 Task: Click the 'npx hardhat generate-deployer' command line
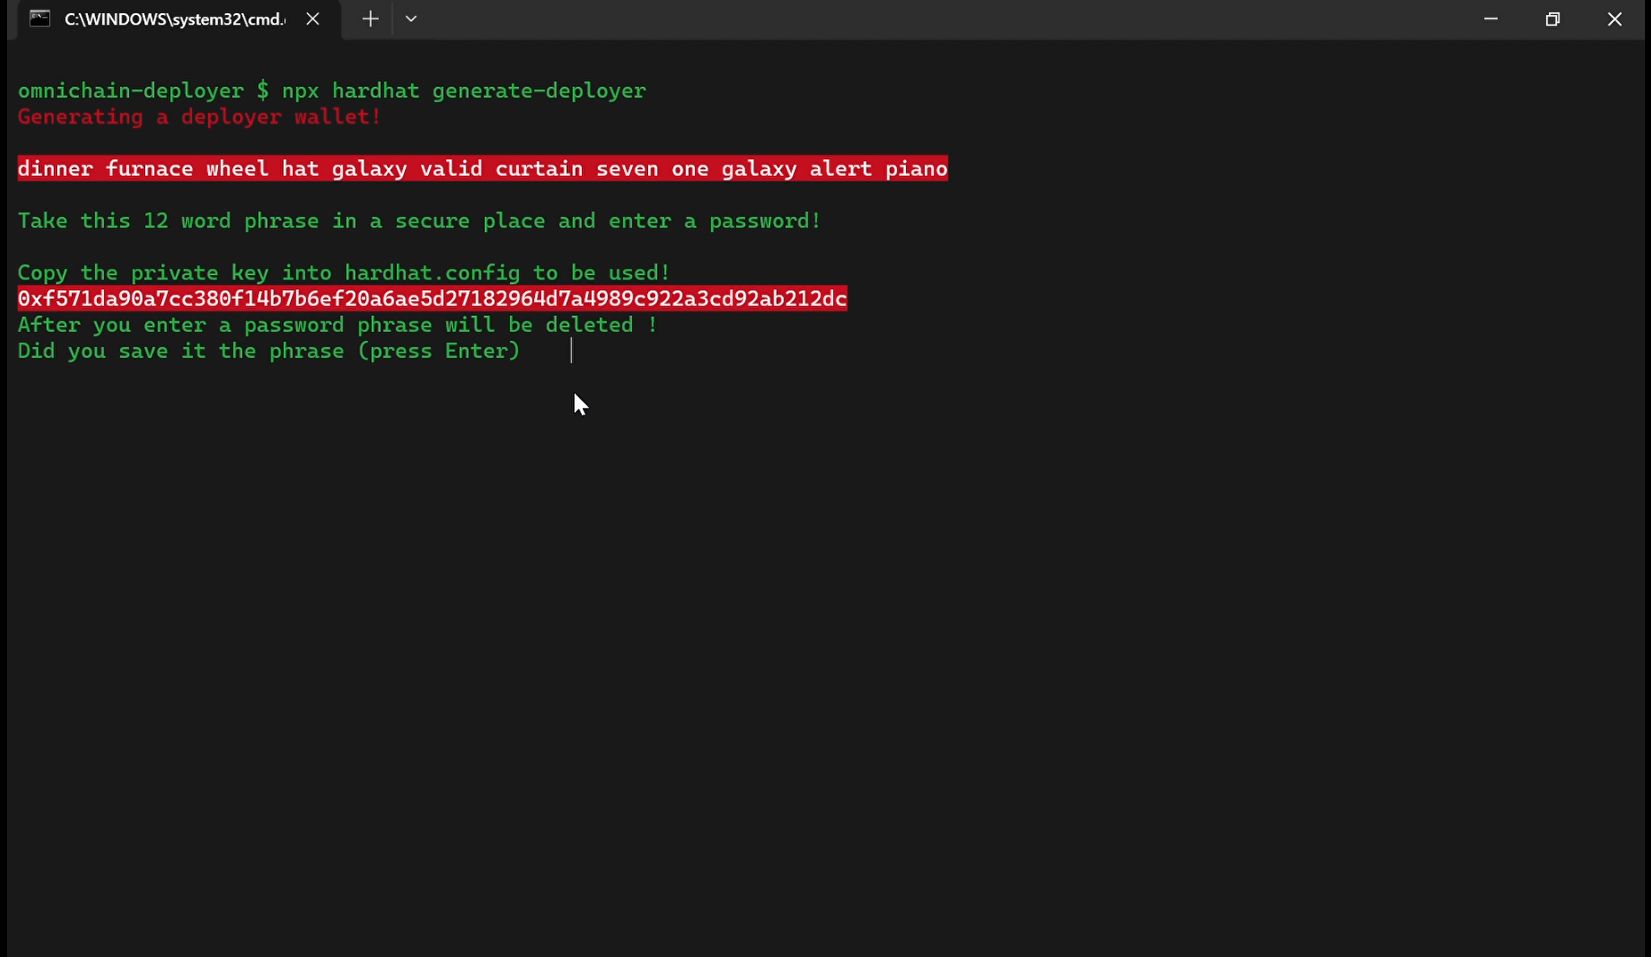[332, 90]
